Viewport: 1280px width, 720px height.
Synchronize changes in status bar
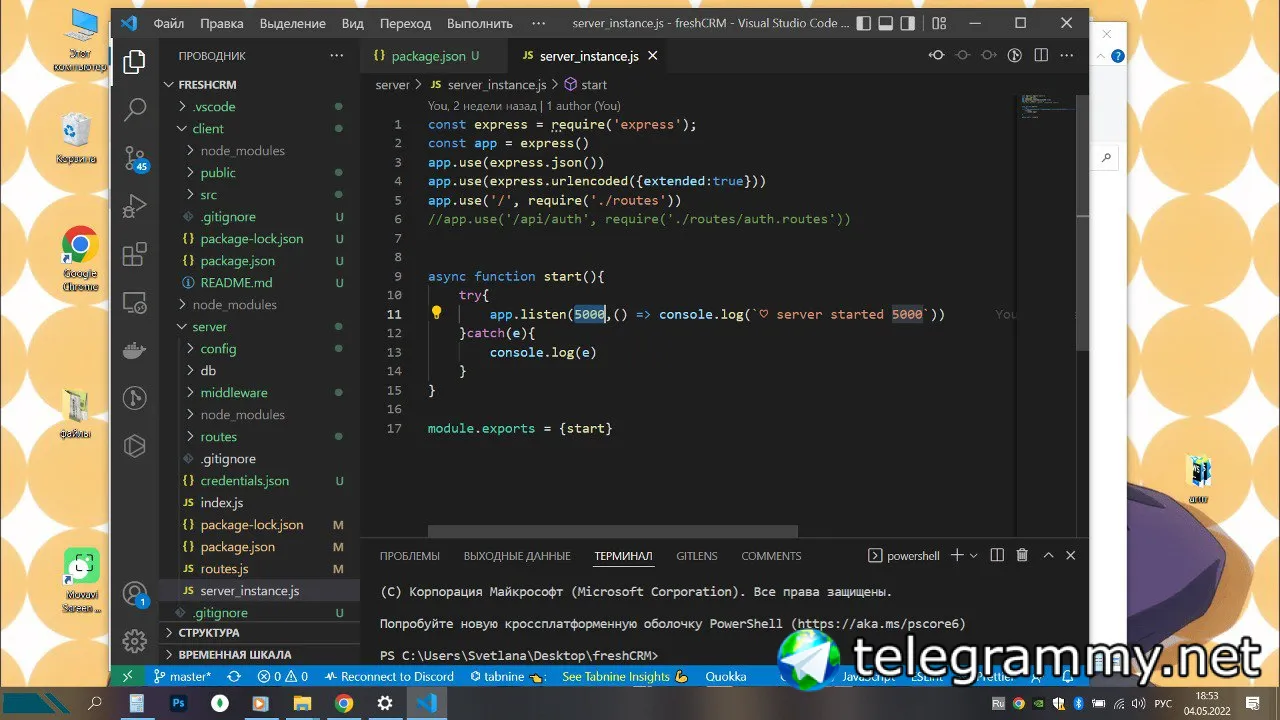coord(234,676)
